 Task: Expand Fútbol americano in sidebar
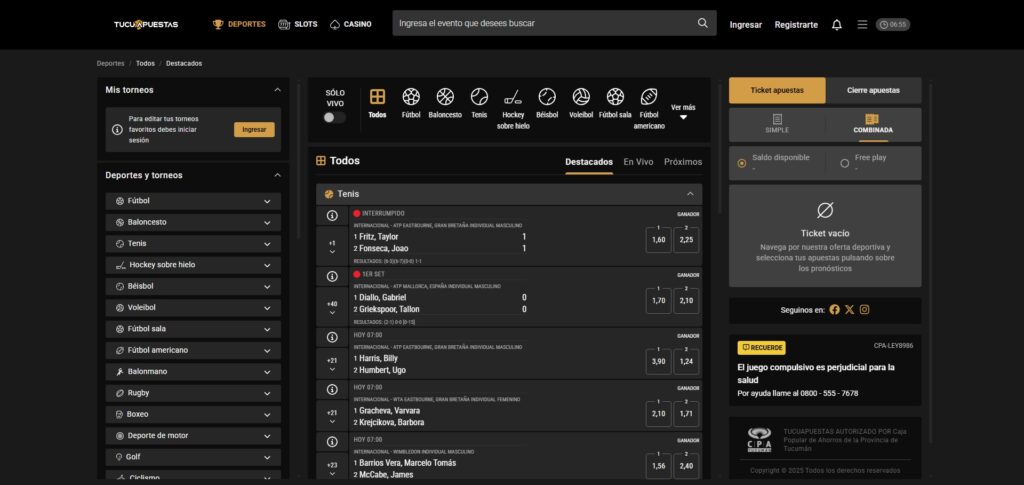point(193,351)
